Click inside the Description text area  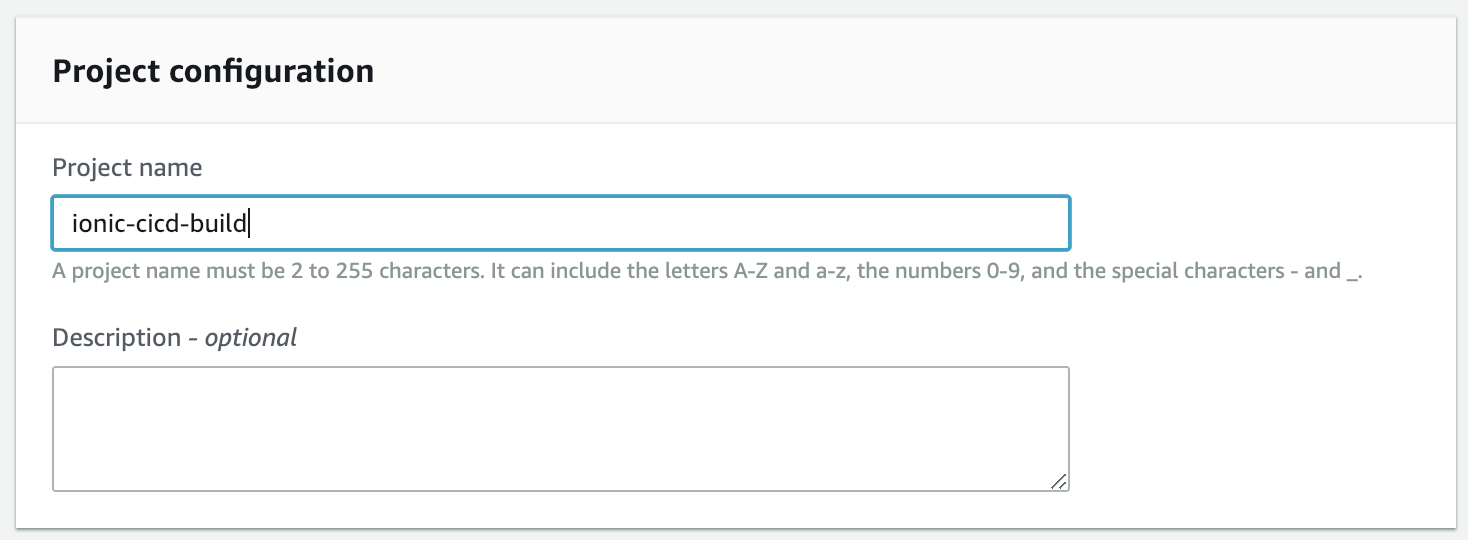(x=560, y=428)
